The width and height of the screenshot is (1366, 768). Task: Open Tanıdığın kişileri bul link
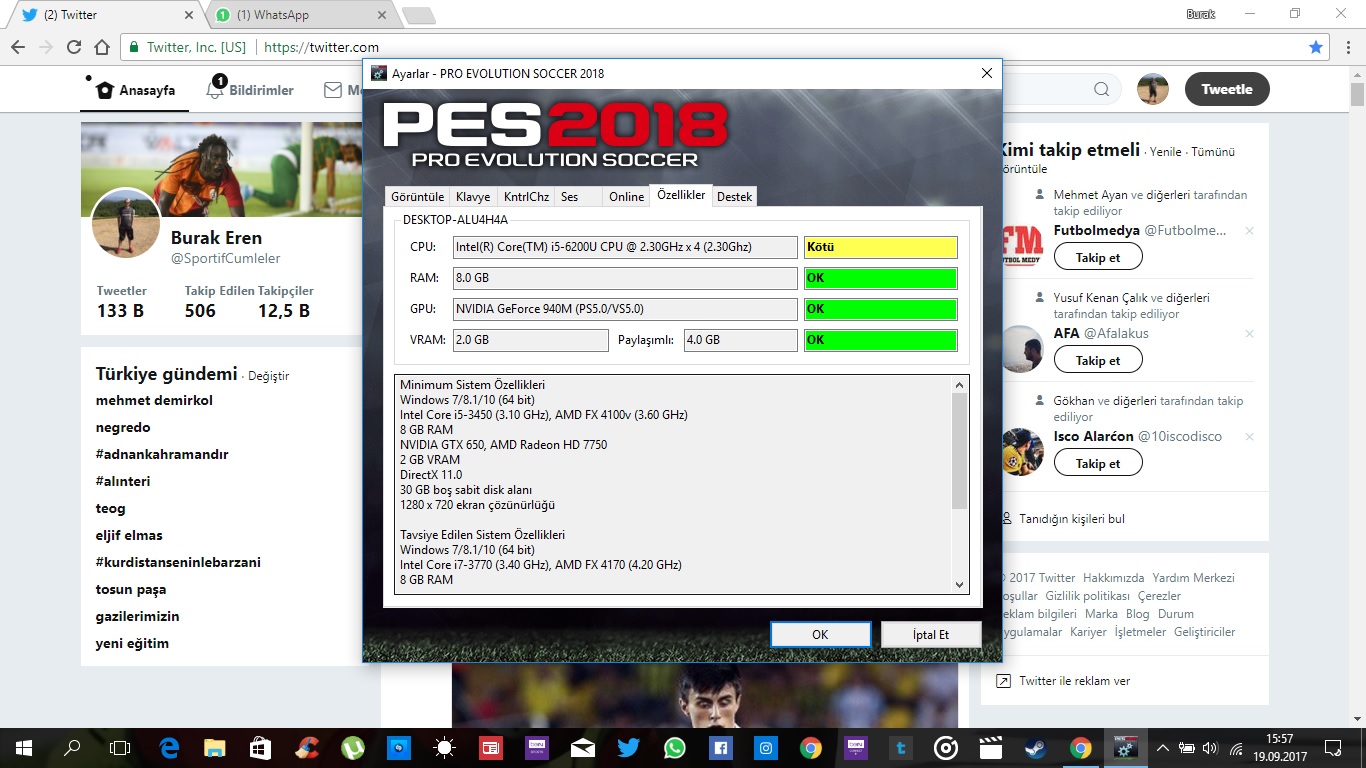[x=1072, y=519]
